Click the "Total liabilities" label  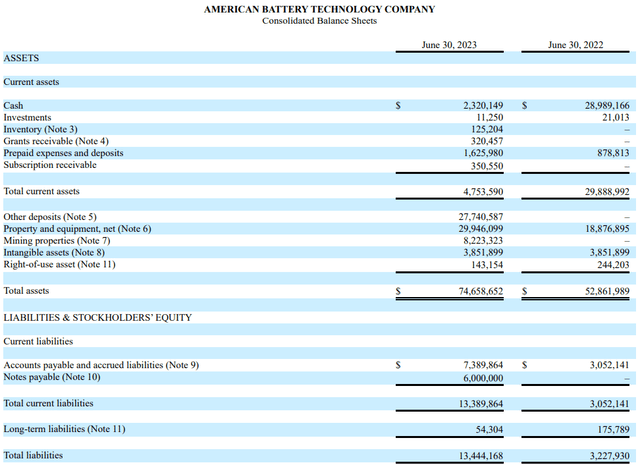coord(33,455)
